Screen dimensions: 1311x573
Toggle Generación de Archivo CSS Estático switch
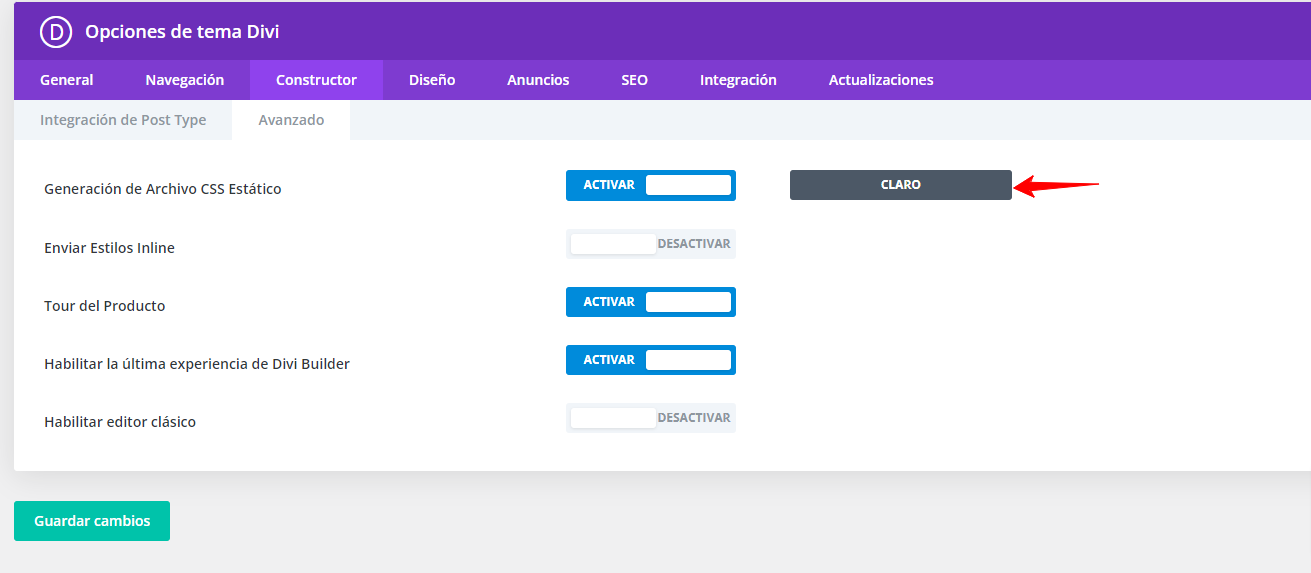[651, 185]
